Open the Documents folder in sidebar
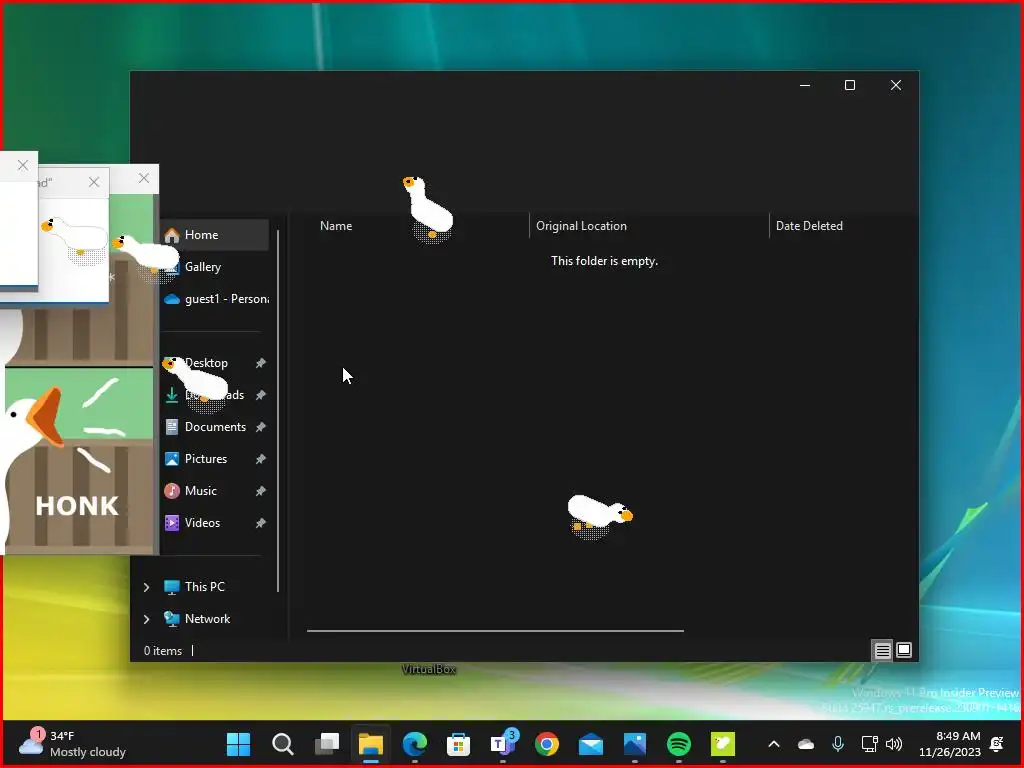 click(x=215, y=427)
